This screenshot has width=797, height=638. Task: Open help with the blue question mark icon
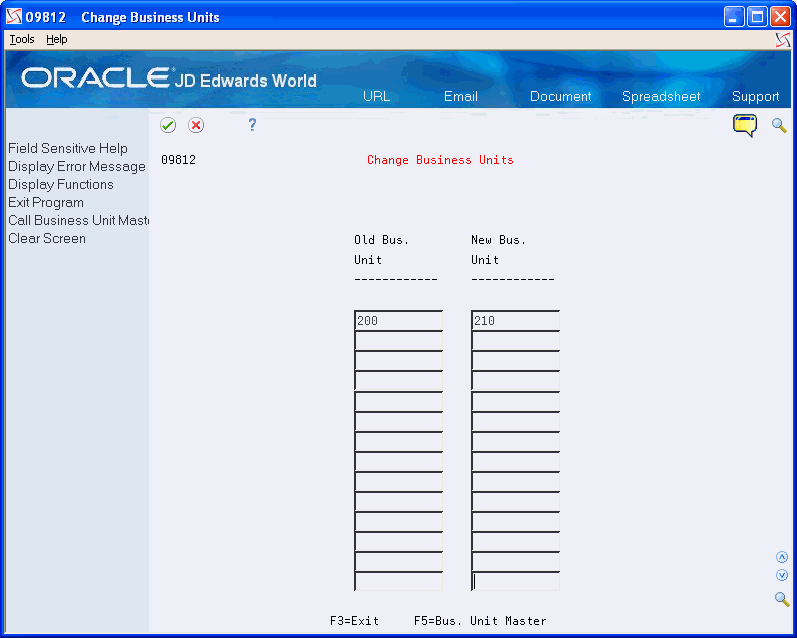coord(252,125)
